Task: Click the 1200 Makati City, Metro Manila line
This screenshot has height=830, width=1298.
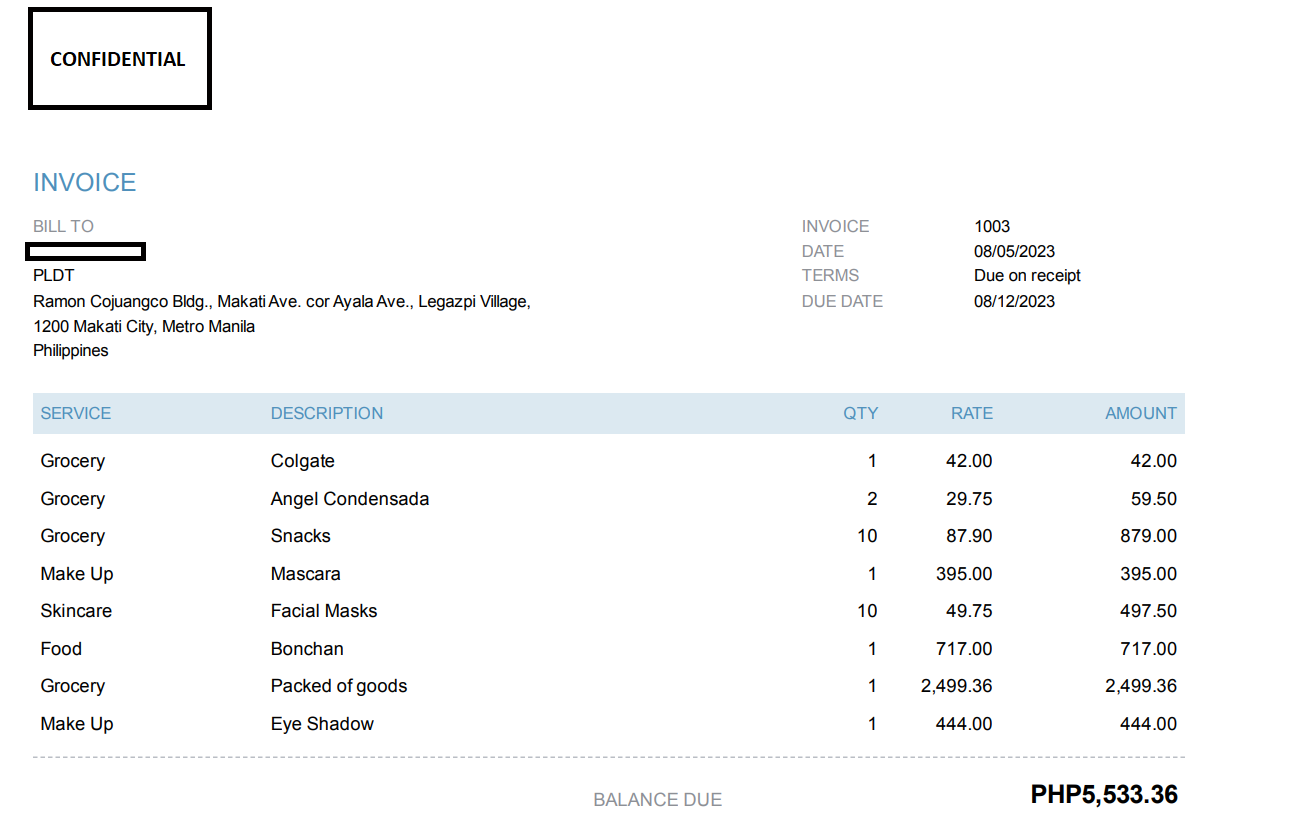Action: pos(144,326)
